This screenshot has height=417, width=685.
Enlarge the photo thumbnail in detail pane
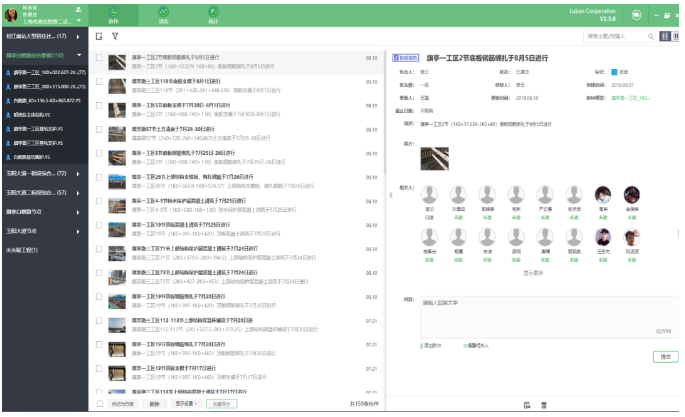[435, 159]
